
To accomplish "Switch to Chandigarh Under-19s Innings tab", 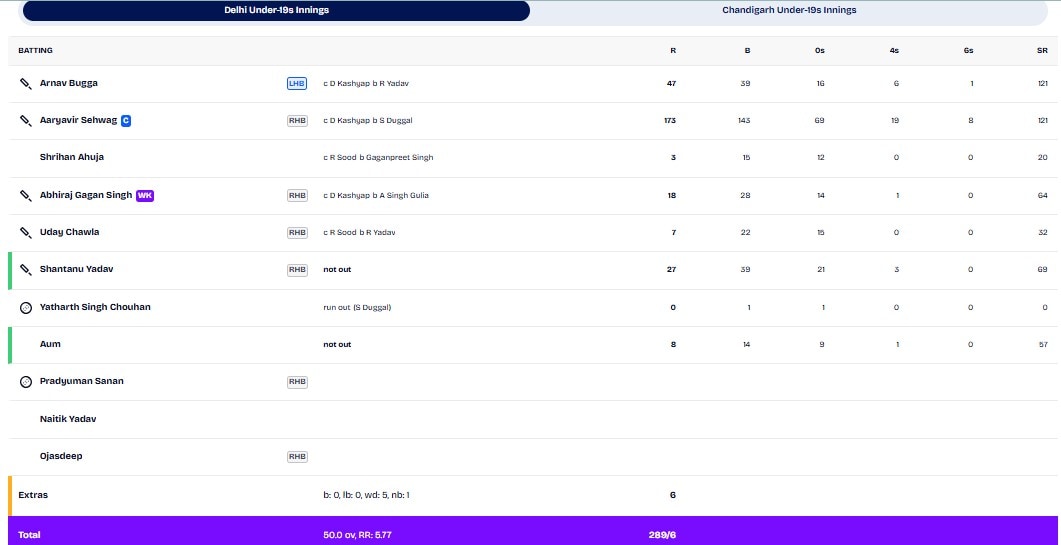I will coord(789,10).
